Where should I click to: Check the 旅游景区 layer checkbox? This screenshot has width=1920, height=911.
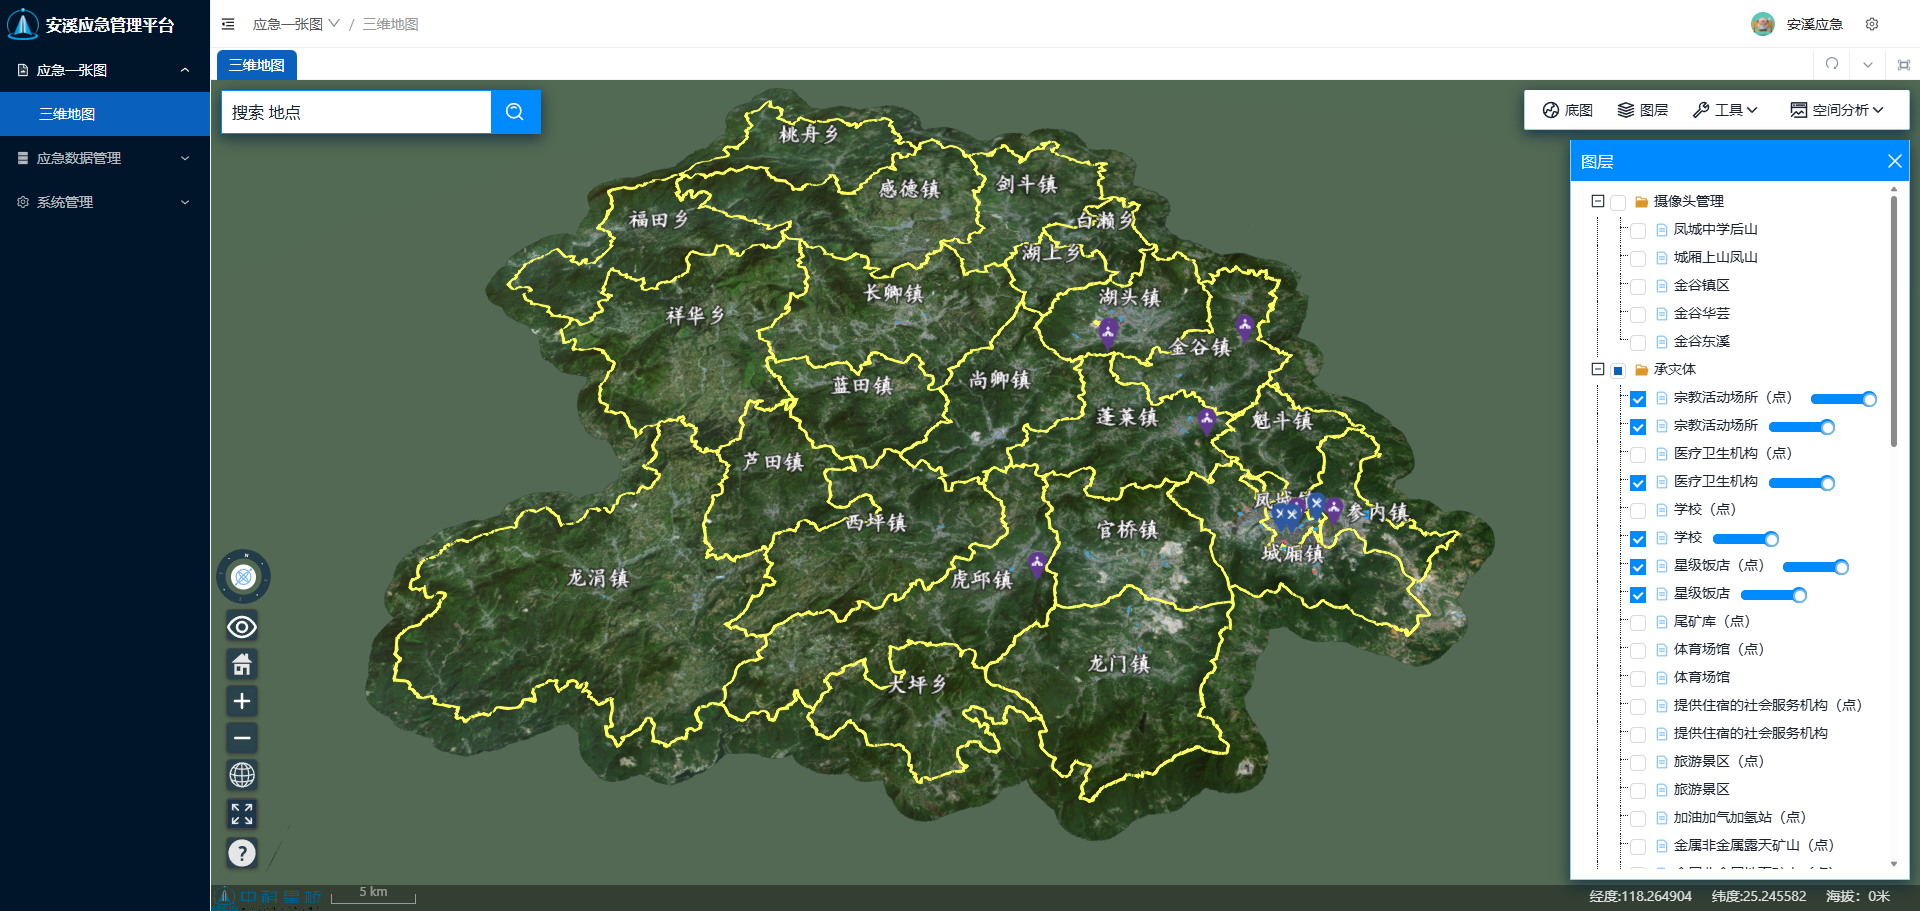point(1638,791)
